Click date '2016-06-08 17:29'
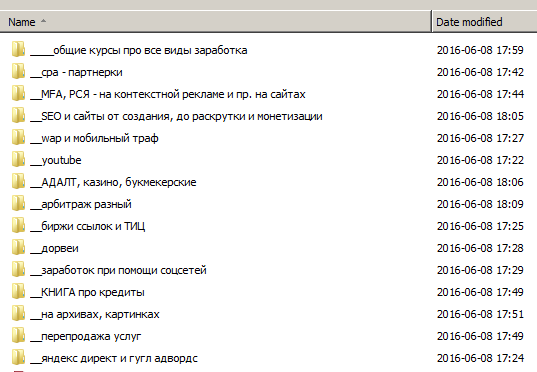Screen dimensions: 537x372 tap(480, 270)
